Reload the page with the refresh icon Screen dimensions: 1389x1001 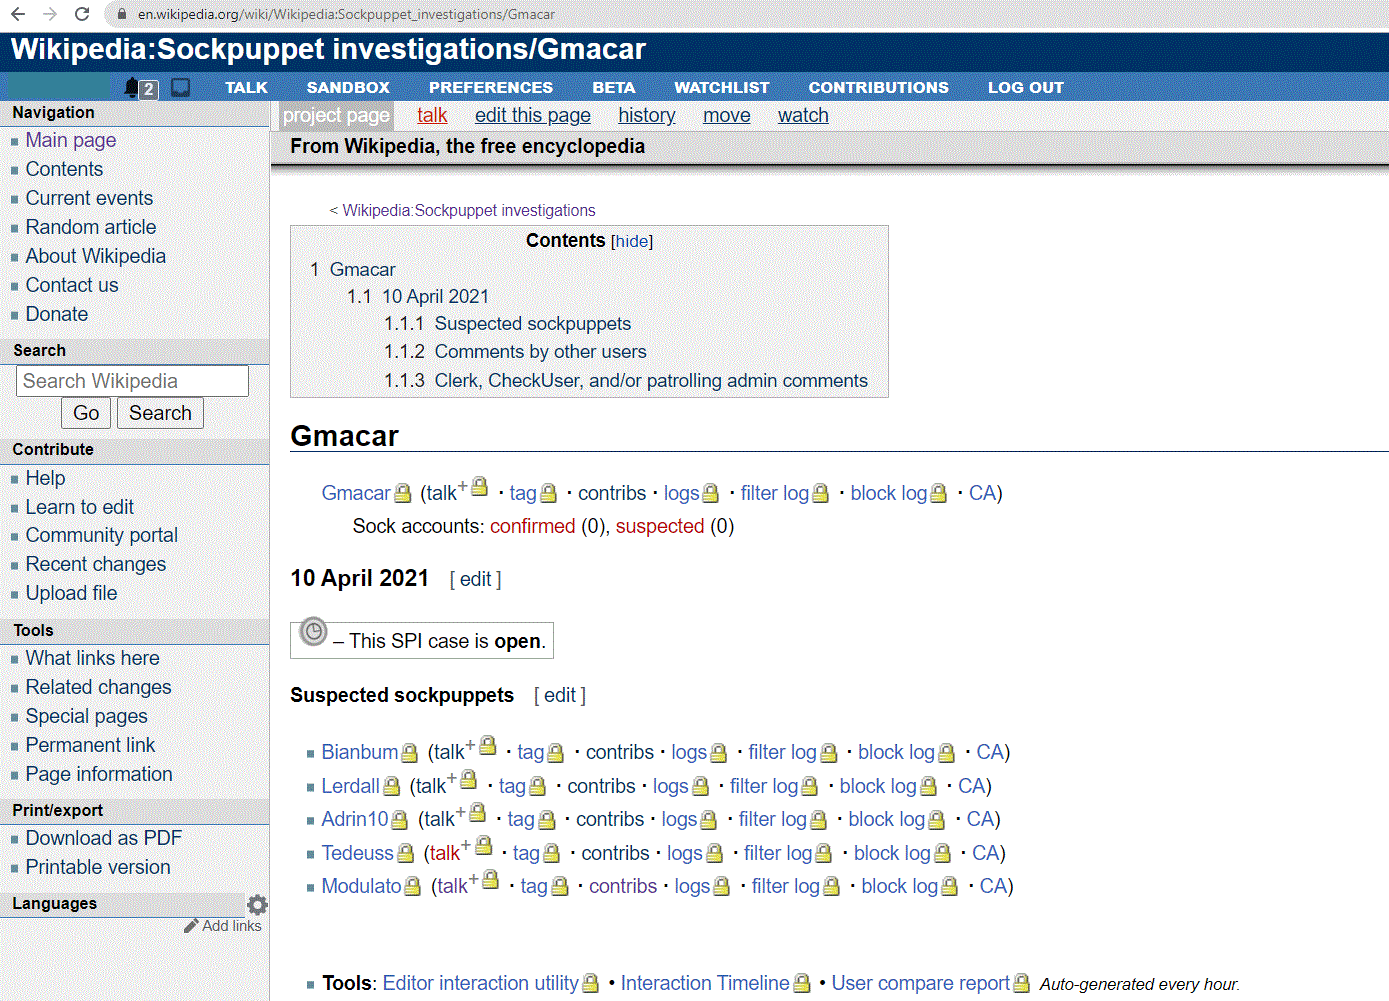coord(82,14)
